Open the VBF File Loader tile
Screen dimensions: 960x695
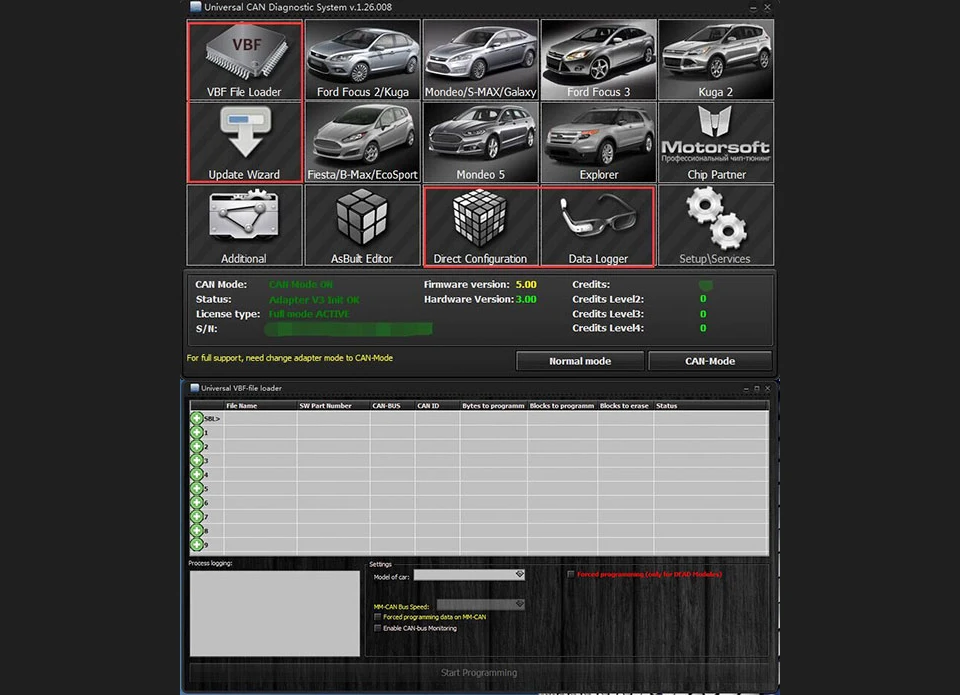[x=244, y=60]
